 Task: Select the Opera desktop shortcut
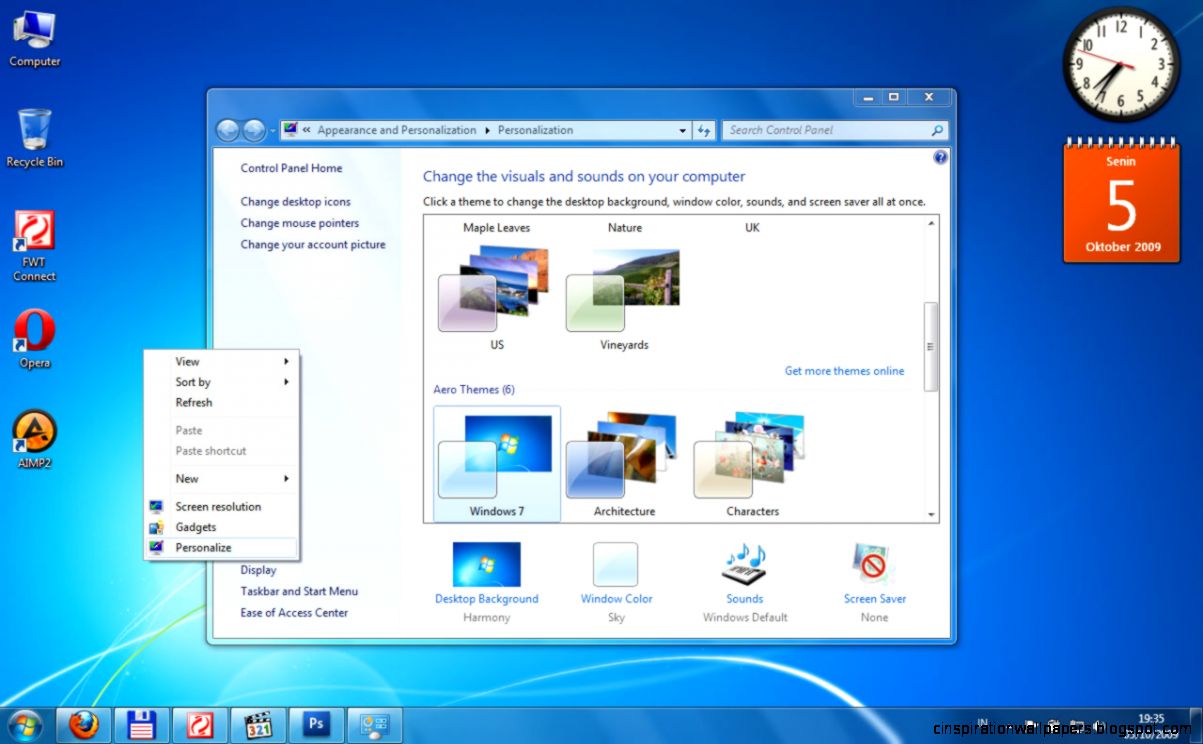[x=34, y=339]
